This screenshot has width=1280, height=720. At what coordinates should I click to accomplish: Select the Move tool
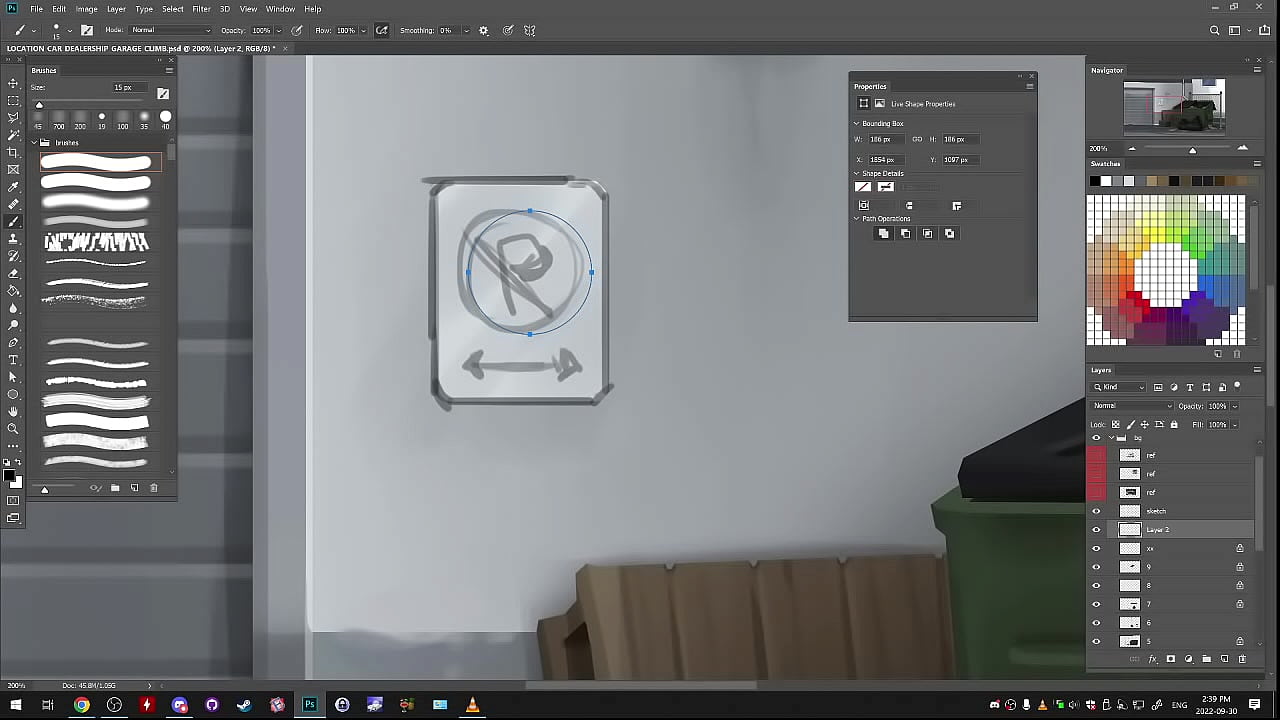[13, 84]
